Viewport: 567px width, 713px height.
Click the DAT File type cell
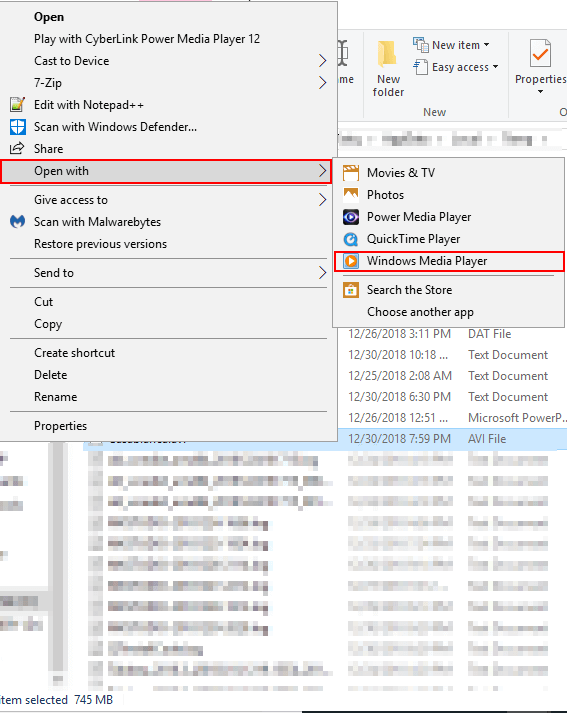pos(489,334)
